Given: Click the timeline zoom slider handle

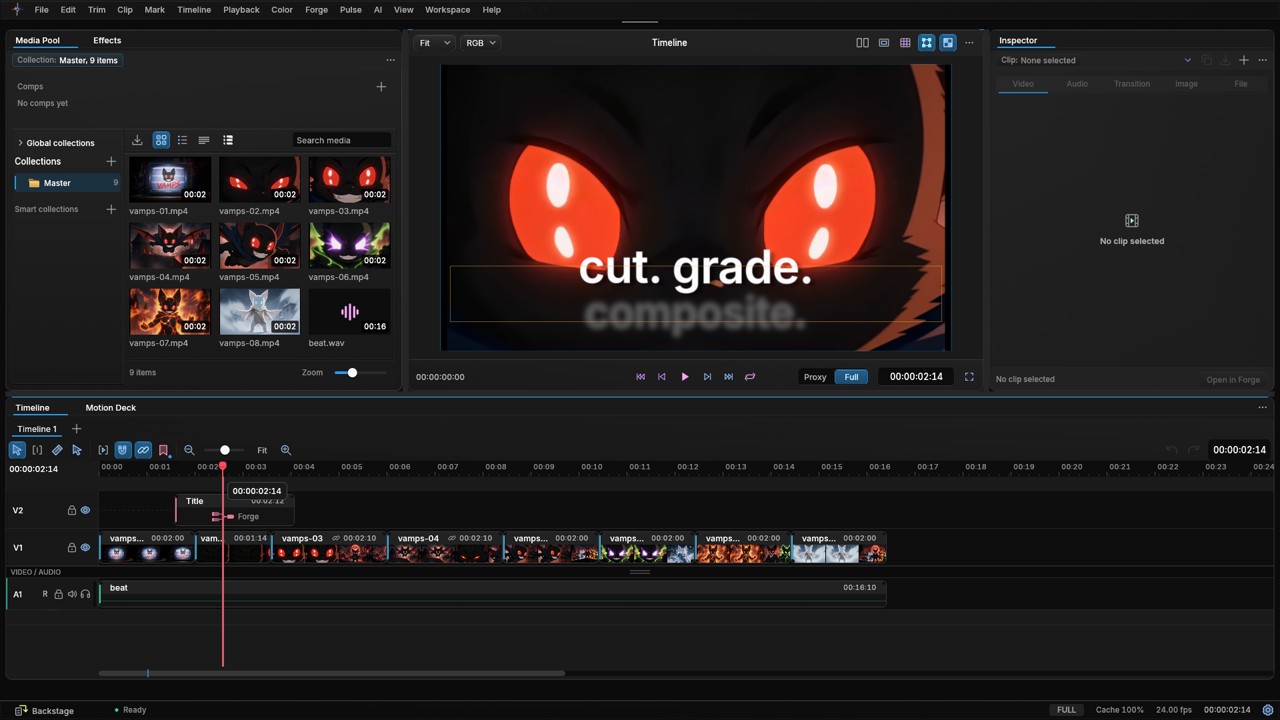Looking at the screenshot, I should [x=225, y=450].
